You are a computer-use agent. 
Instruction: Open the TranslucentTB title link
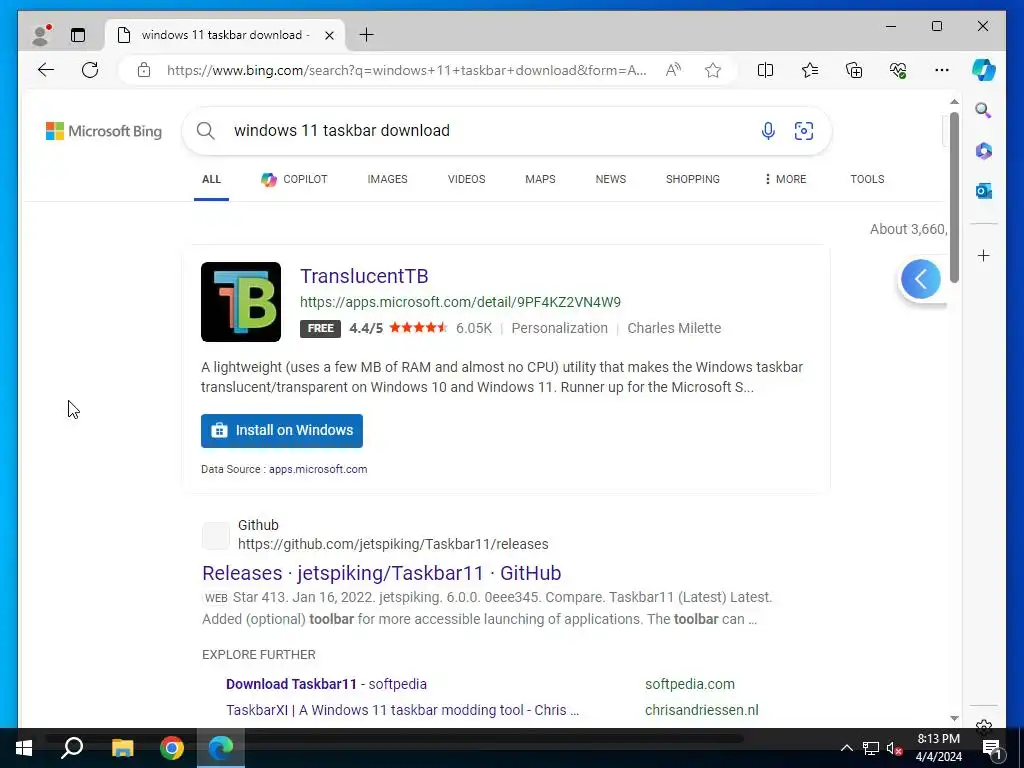click(x=364, y=276)
